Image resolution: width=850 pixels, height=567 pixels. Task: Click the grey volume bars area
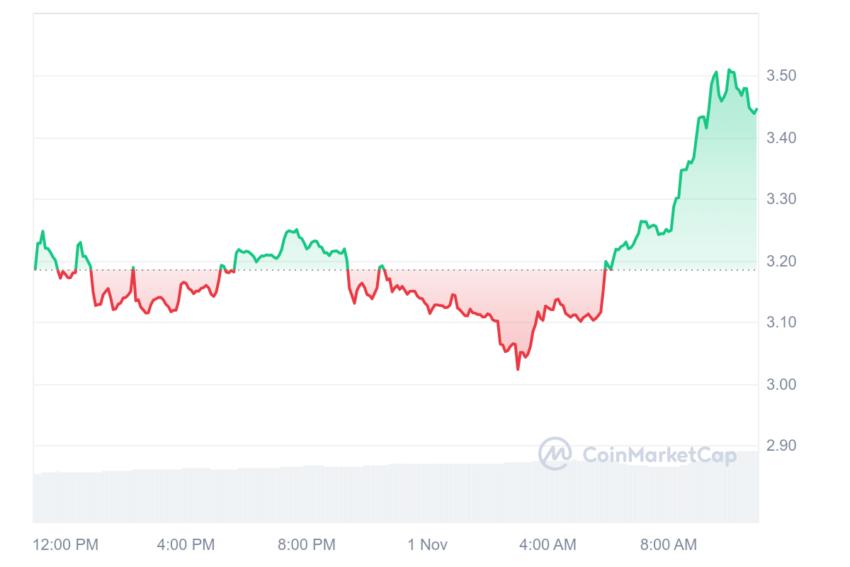point(396,491)
